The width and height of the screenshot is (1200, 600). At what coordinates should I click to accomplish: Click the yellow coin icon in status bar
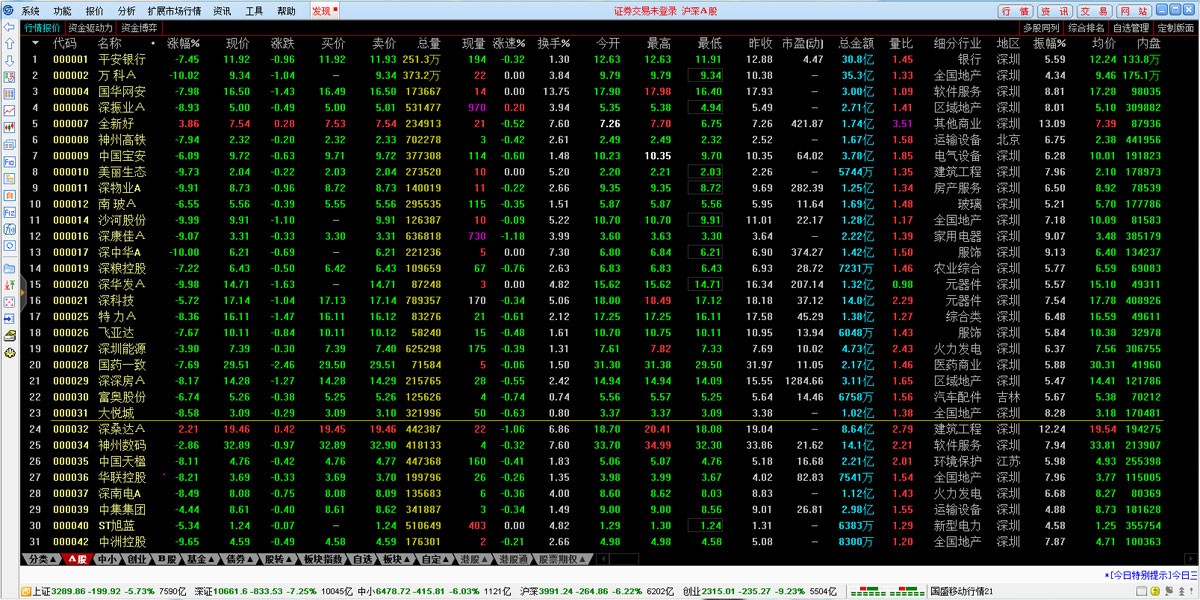point(1154,591)
